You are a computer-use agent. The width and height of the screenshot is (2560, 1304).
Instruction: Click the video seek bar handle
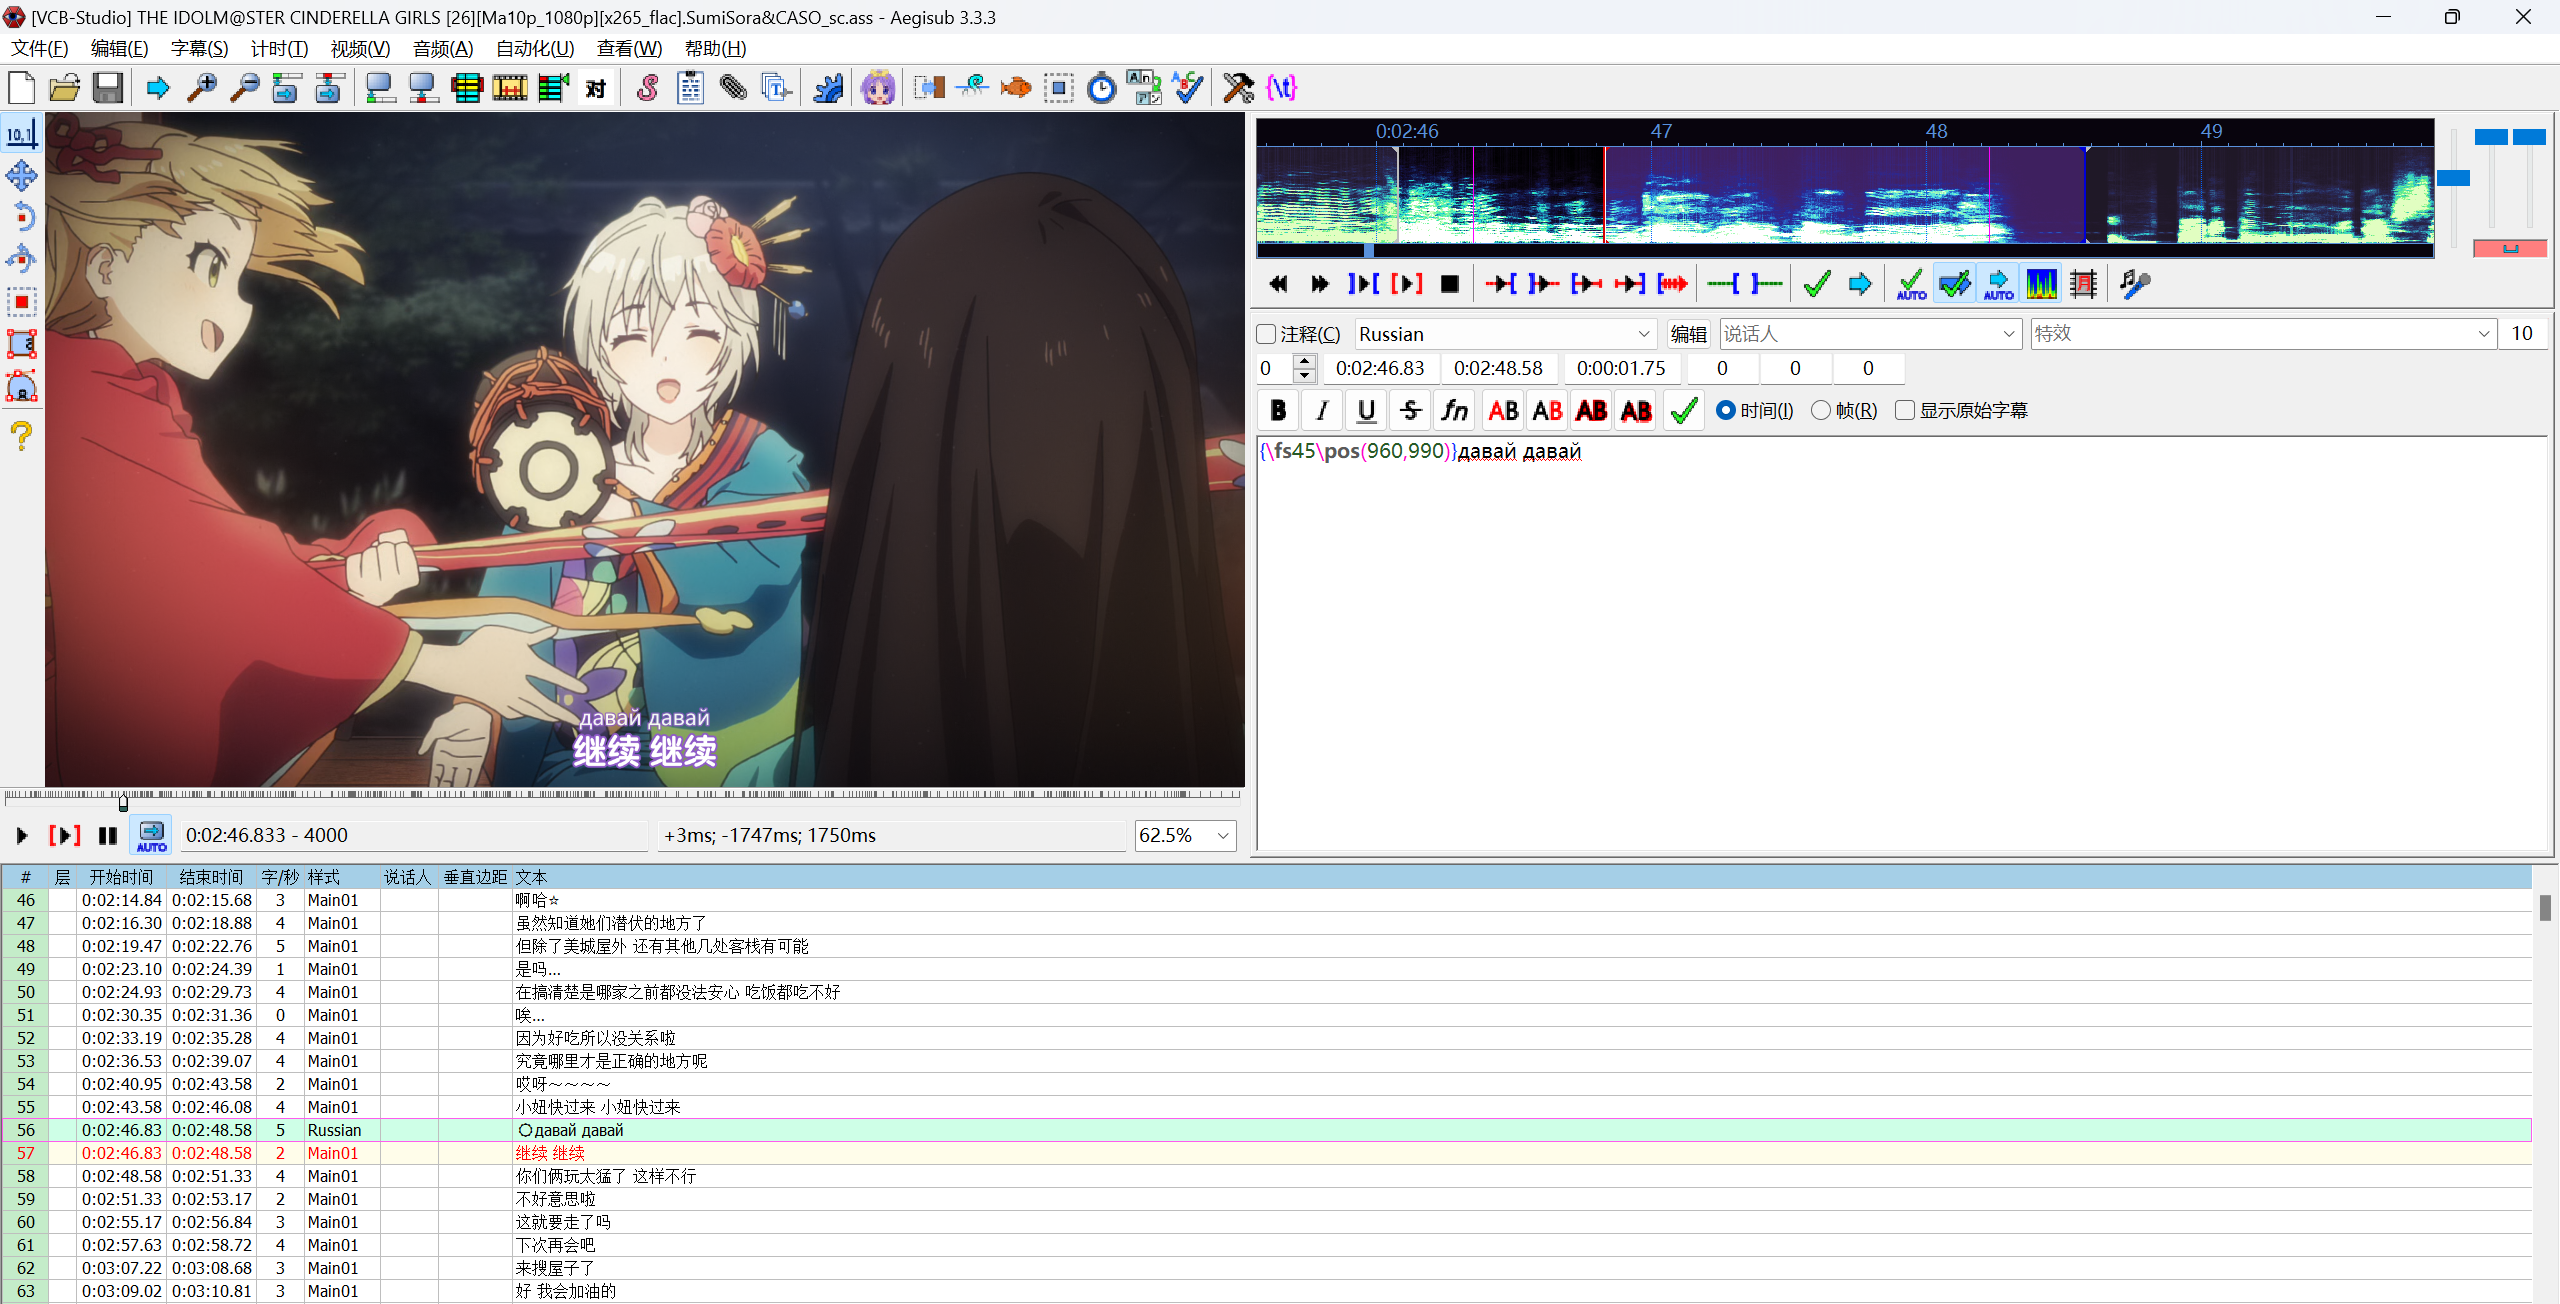pos(123,802)
